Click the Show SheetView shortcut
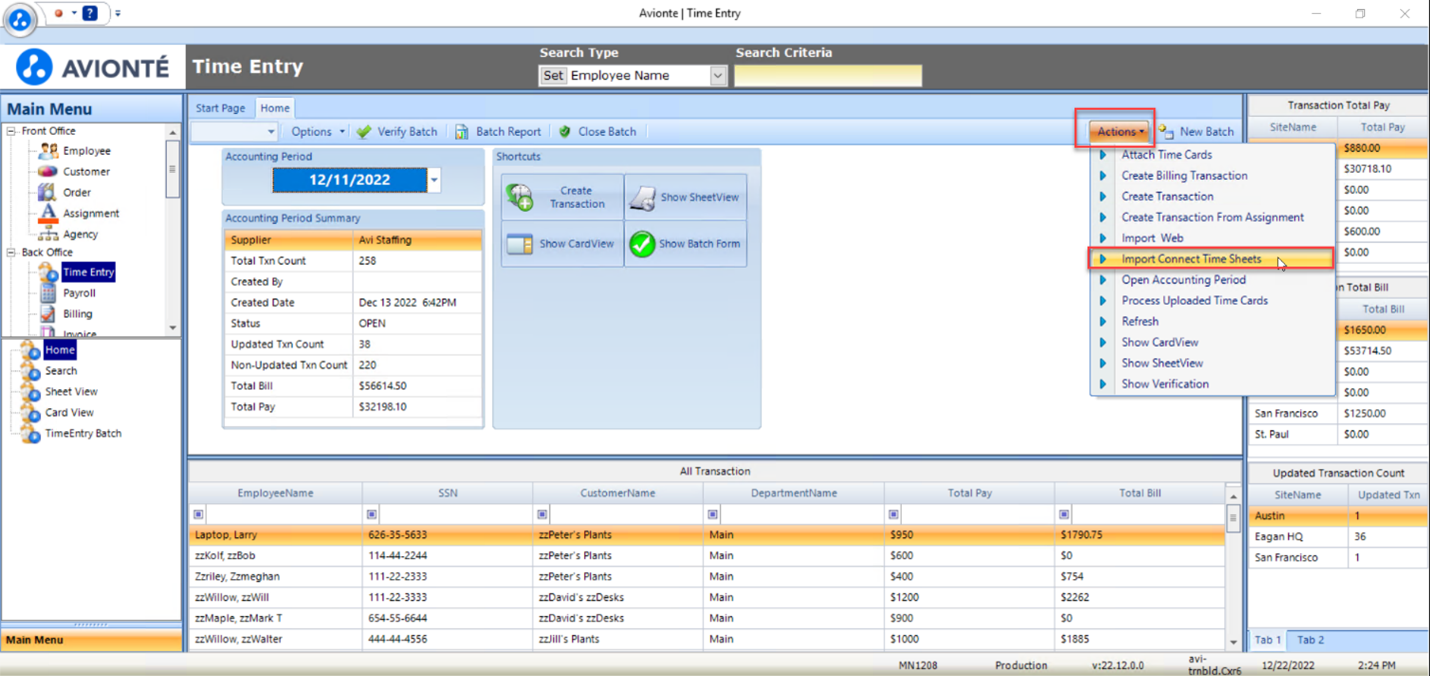The height and width of the screenshot is (676, 1430). pos(686,197)
